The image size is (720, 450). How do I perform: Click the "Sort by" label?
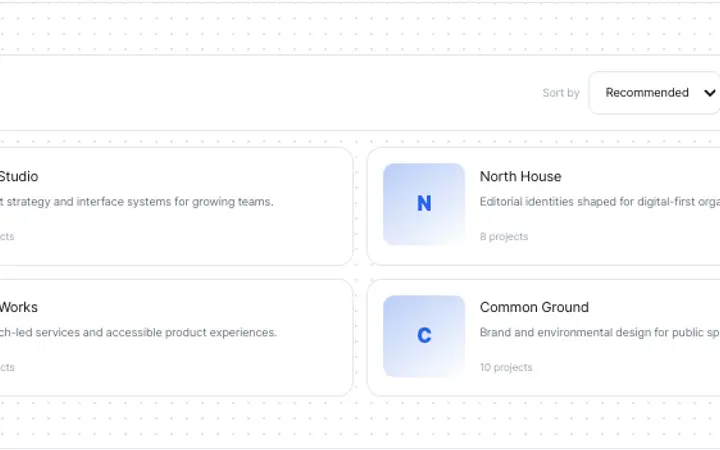(561, 93)
